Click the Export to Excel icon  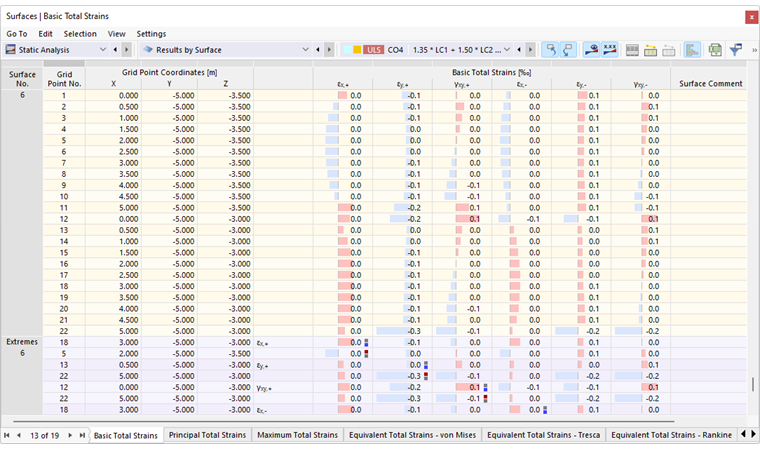tap(715, 49)
